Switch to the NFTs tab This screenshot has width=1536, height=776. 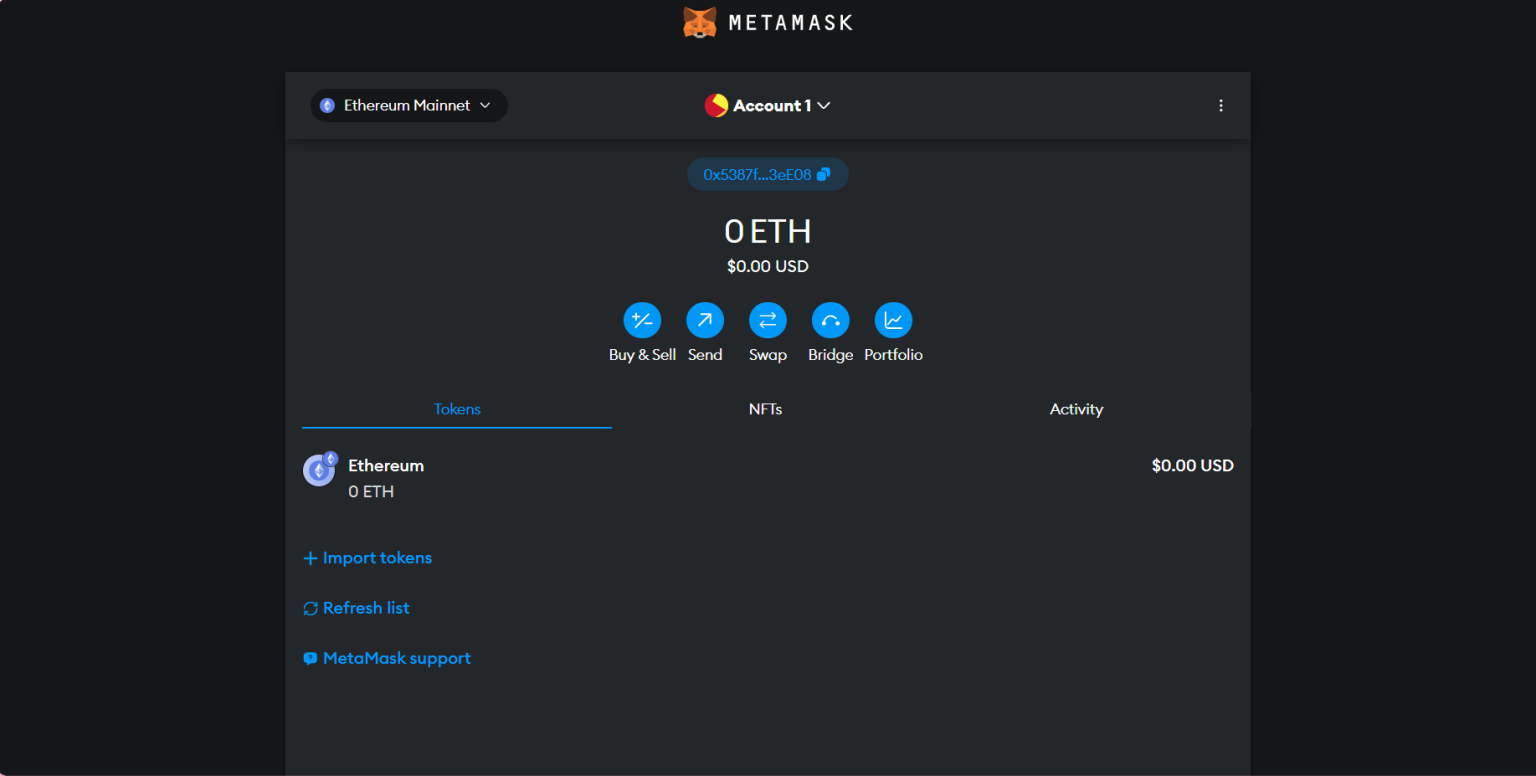click(766, 409)
